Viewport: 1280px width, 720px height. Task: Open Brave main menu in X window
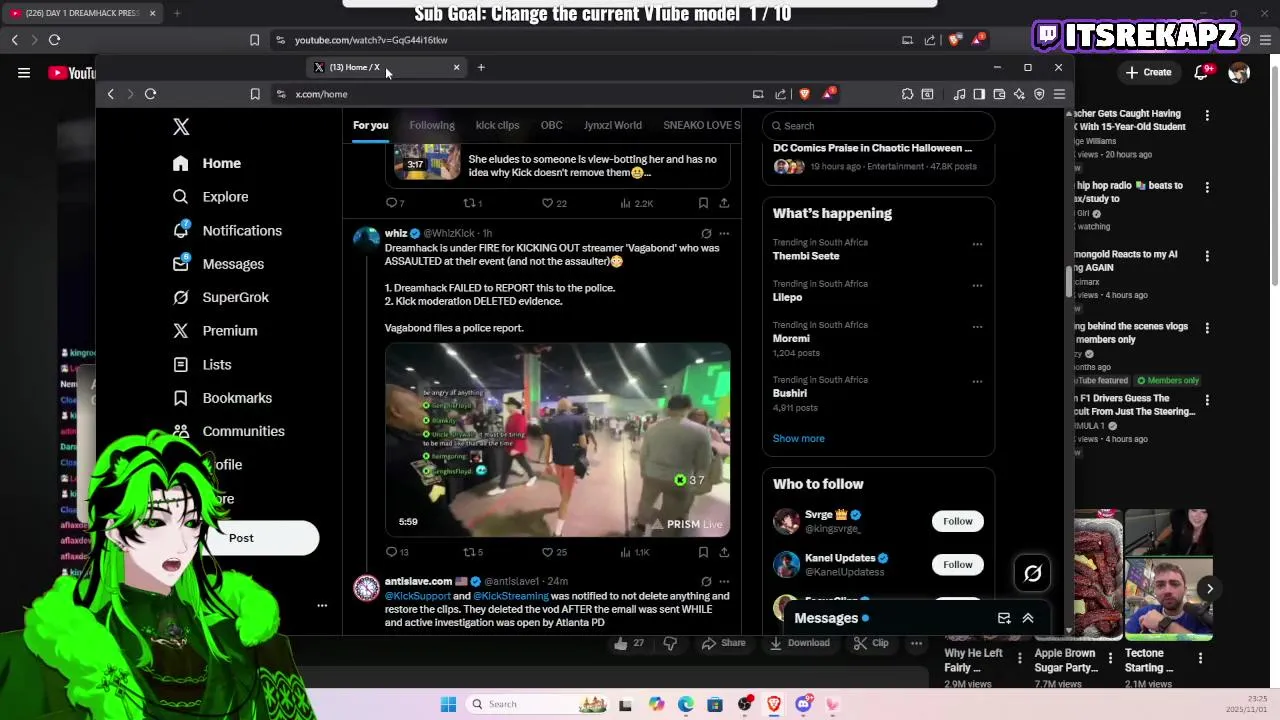1059,94
